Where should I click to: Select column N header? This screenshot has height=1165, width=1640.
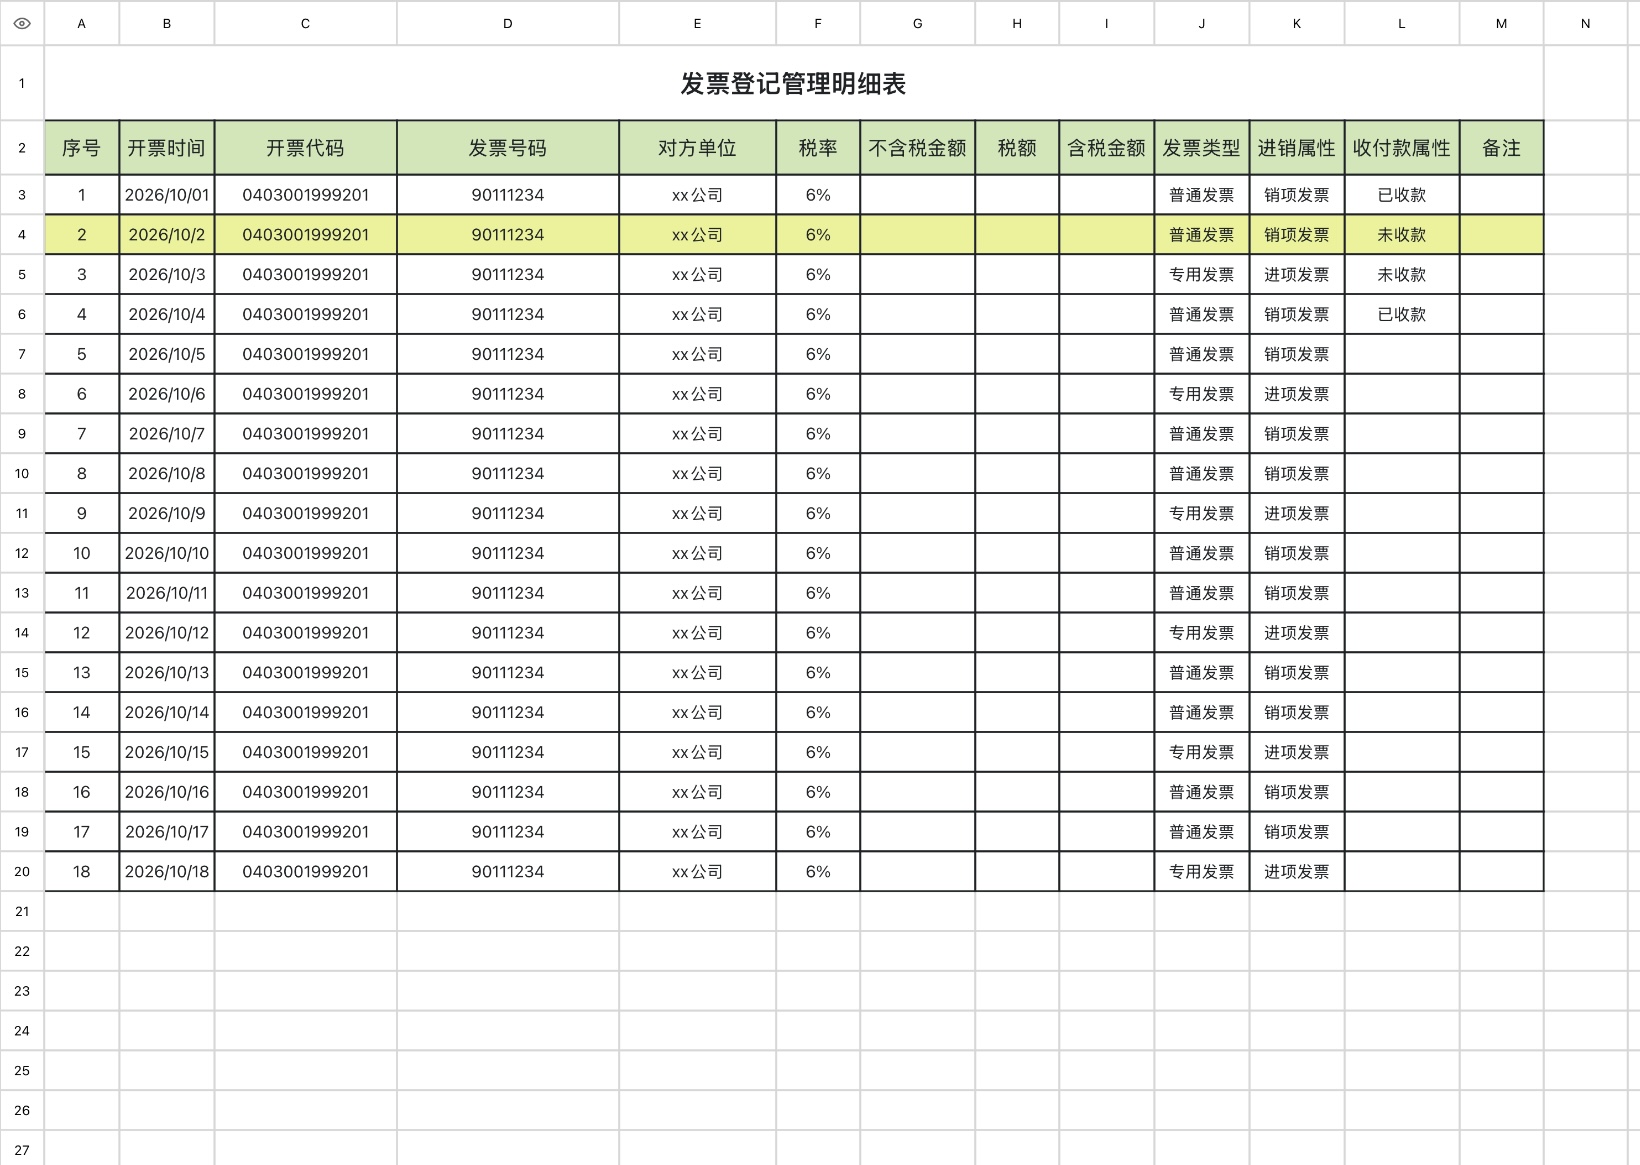pyautogui.click(x=1585, y=23)
